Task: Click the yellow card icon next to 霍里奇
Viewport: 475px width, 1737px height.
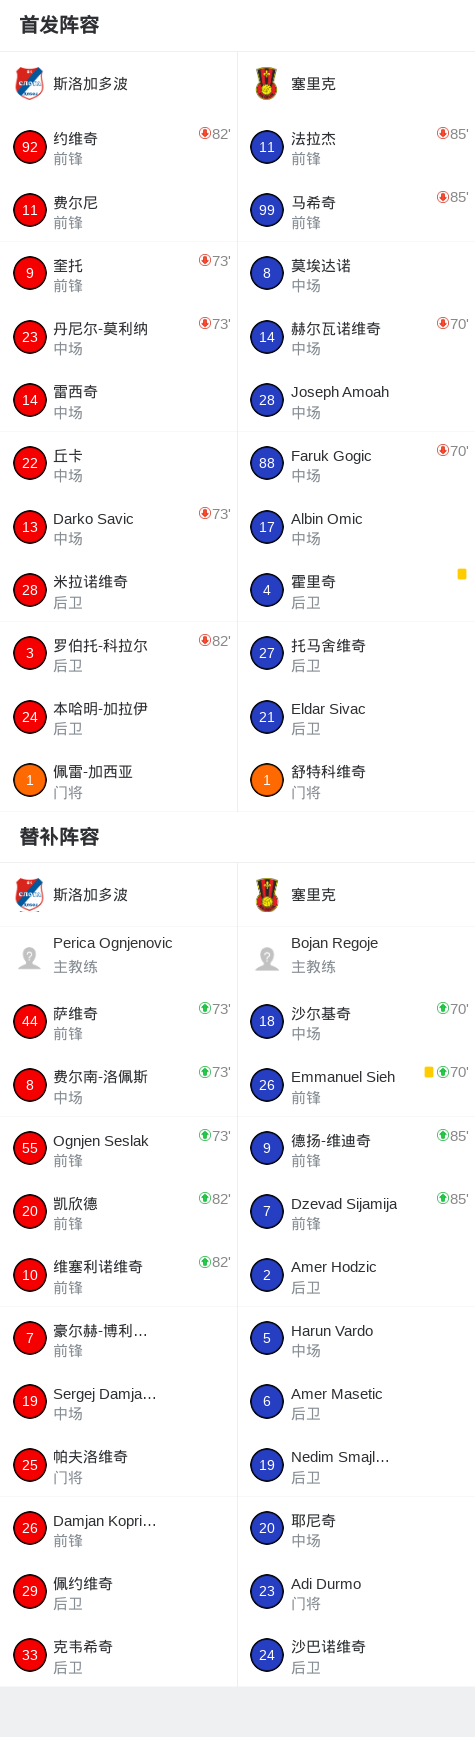Action: 462,574
